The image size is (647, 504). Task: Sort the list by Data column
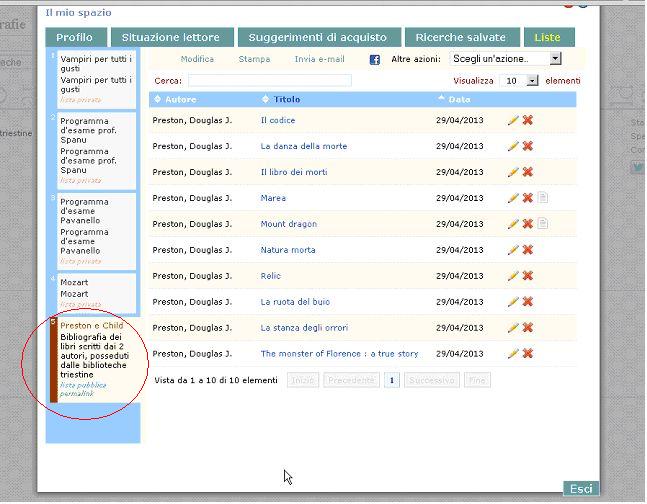coord(459,100)
